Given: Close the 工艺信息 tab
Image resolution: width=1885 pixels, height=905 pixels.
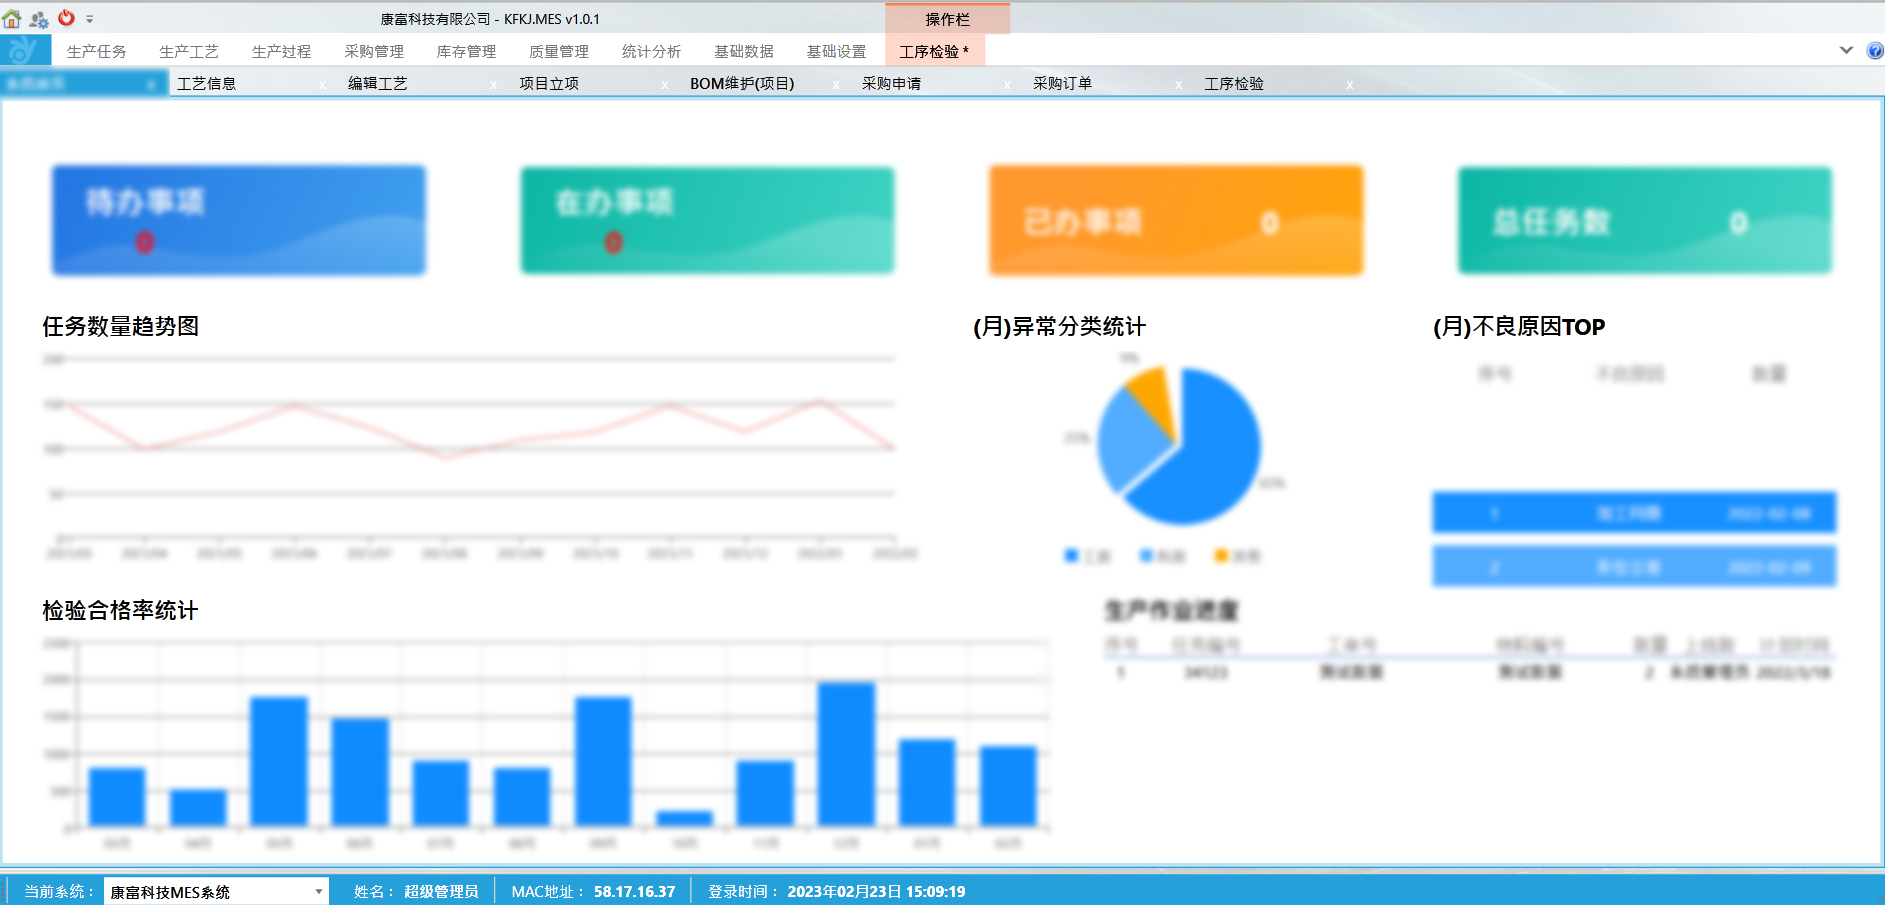Looking at the screenshot, I should 322,85.
